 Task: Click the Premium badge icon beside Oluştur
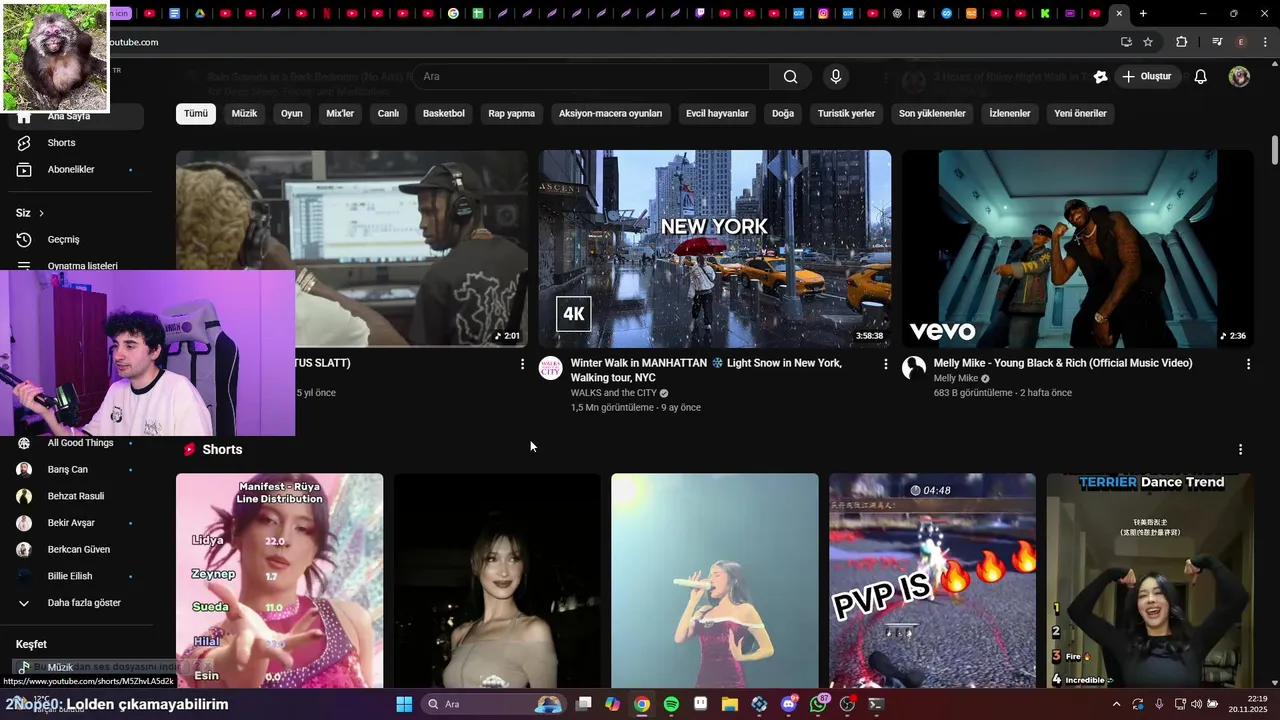pyautogui.click(x=1101, y=77)
